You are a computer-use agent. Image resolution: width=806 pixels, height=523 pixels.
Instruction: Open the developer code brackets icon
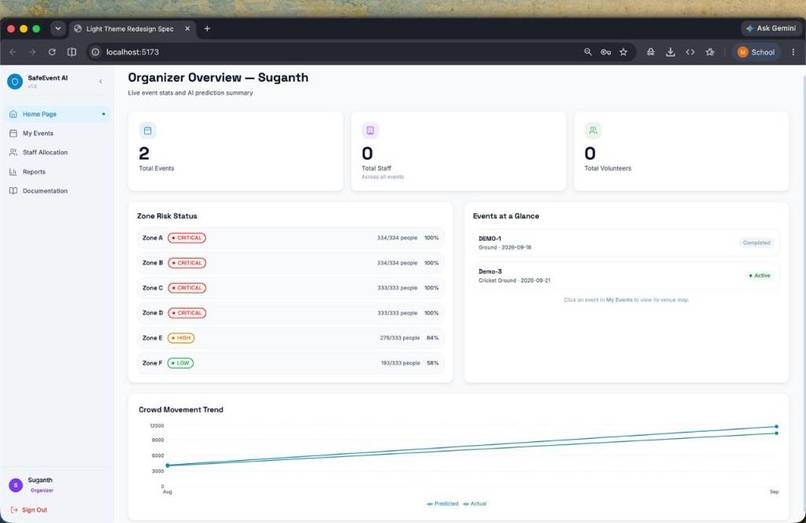coord(690,52)
